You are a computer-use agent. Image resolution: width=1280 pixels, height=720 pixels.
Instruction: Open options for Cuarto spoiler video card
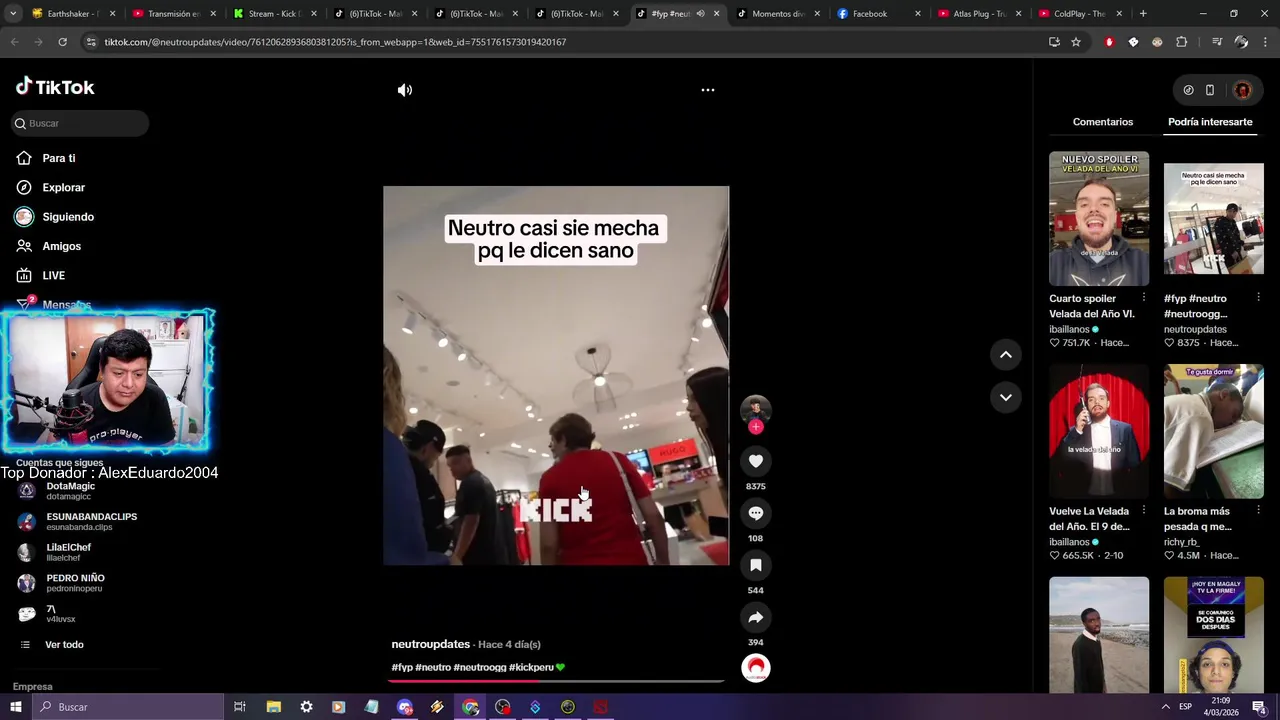pyautogui.click(x=1144, y=298)
